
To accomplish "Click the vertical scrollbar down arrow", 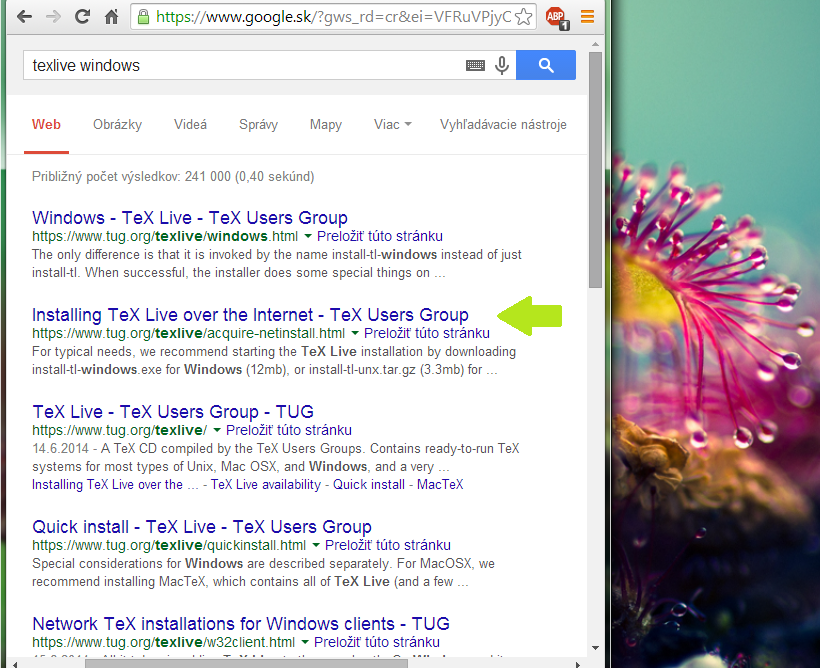I will (x=595, y=648).
